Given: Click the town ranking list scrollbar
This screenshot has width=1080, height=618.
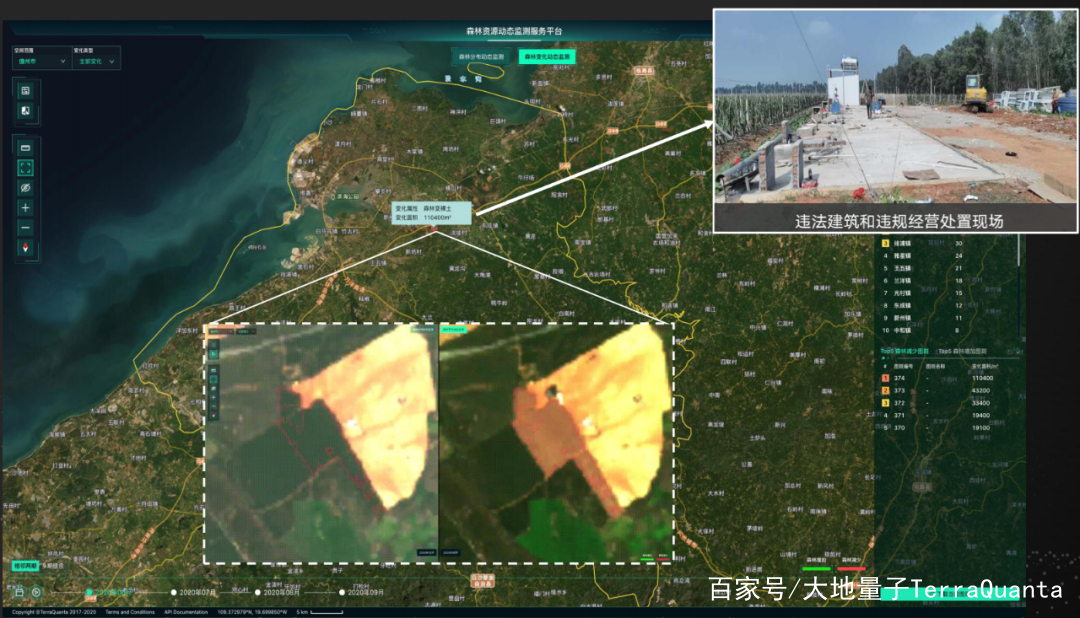Looking at the screenshot, I should [x=1019, y=249].
